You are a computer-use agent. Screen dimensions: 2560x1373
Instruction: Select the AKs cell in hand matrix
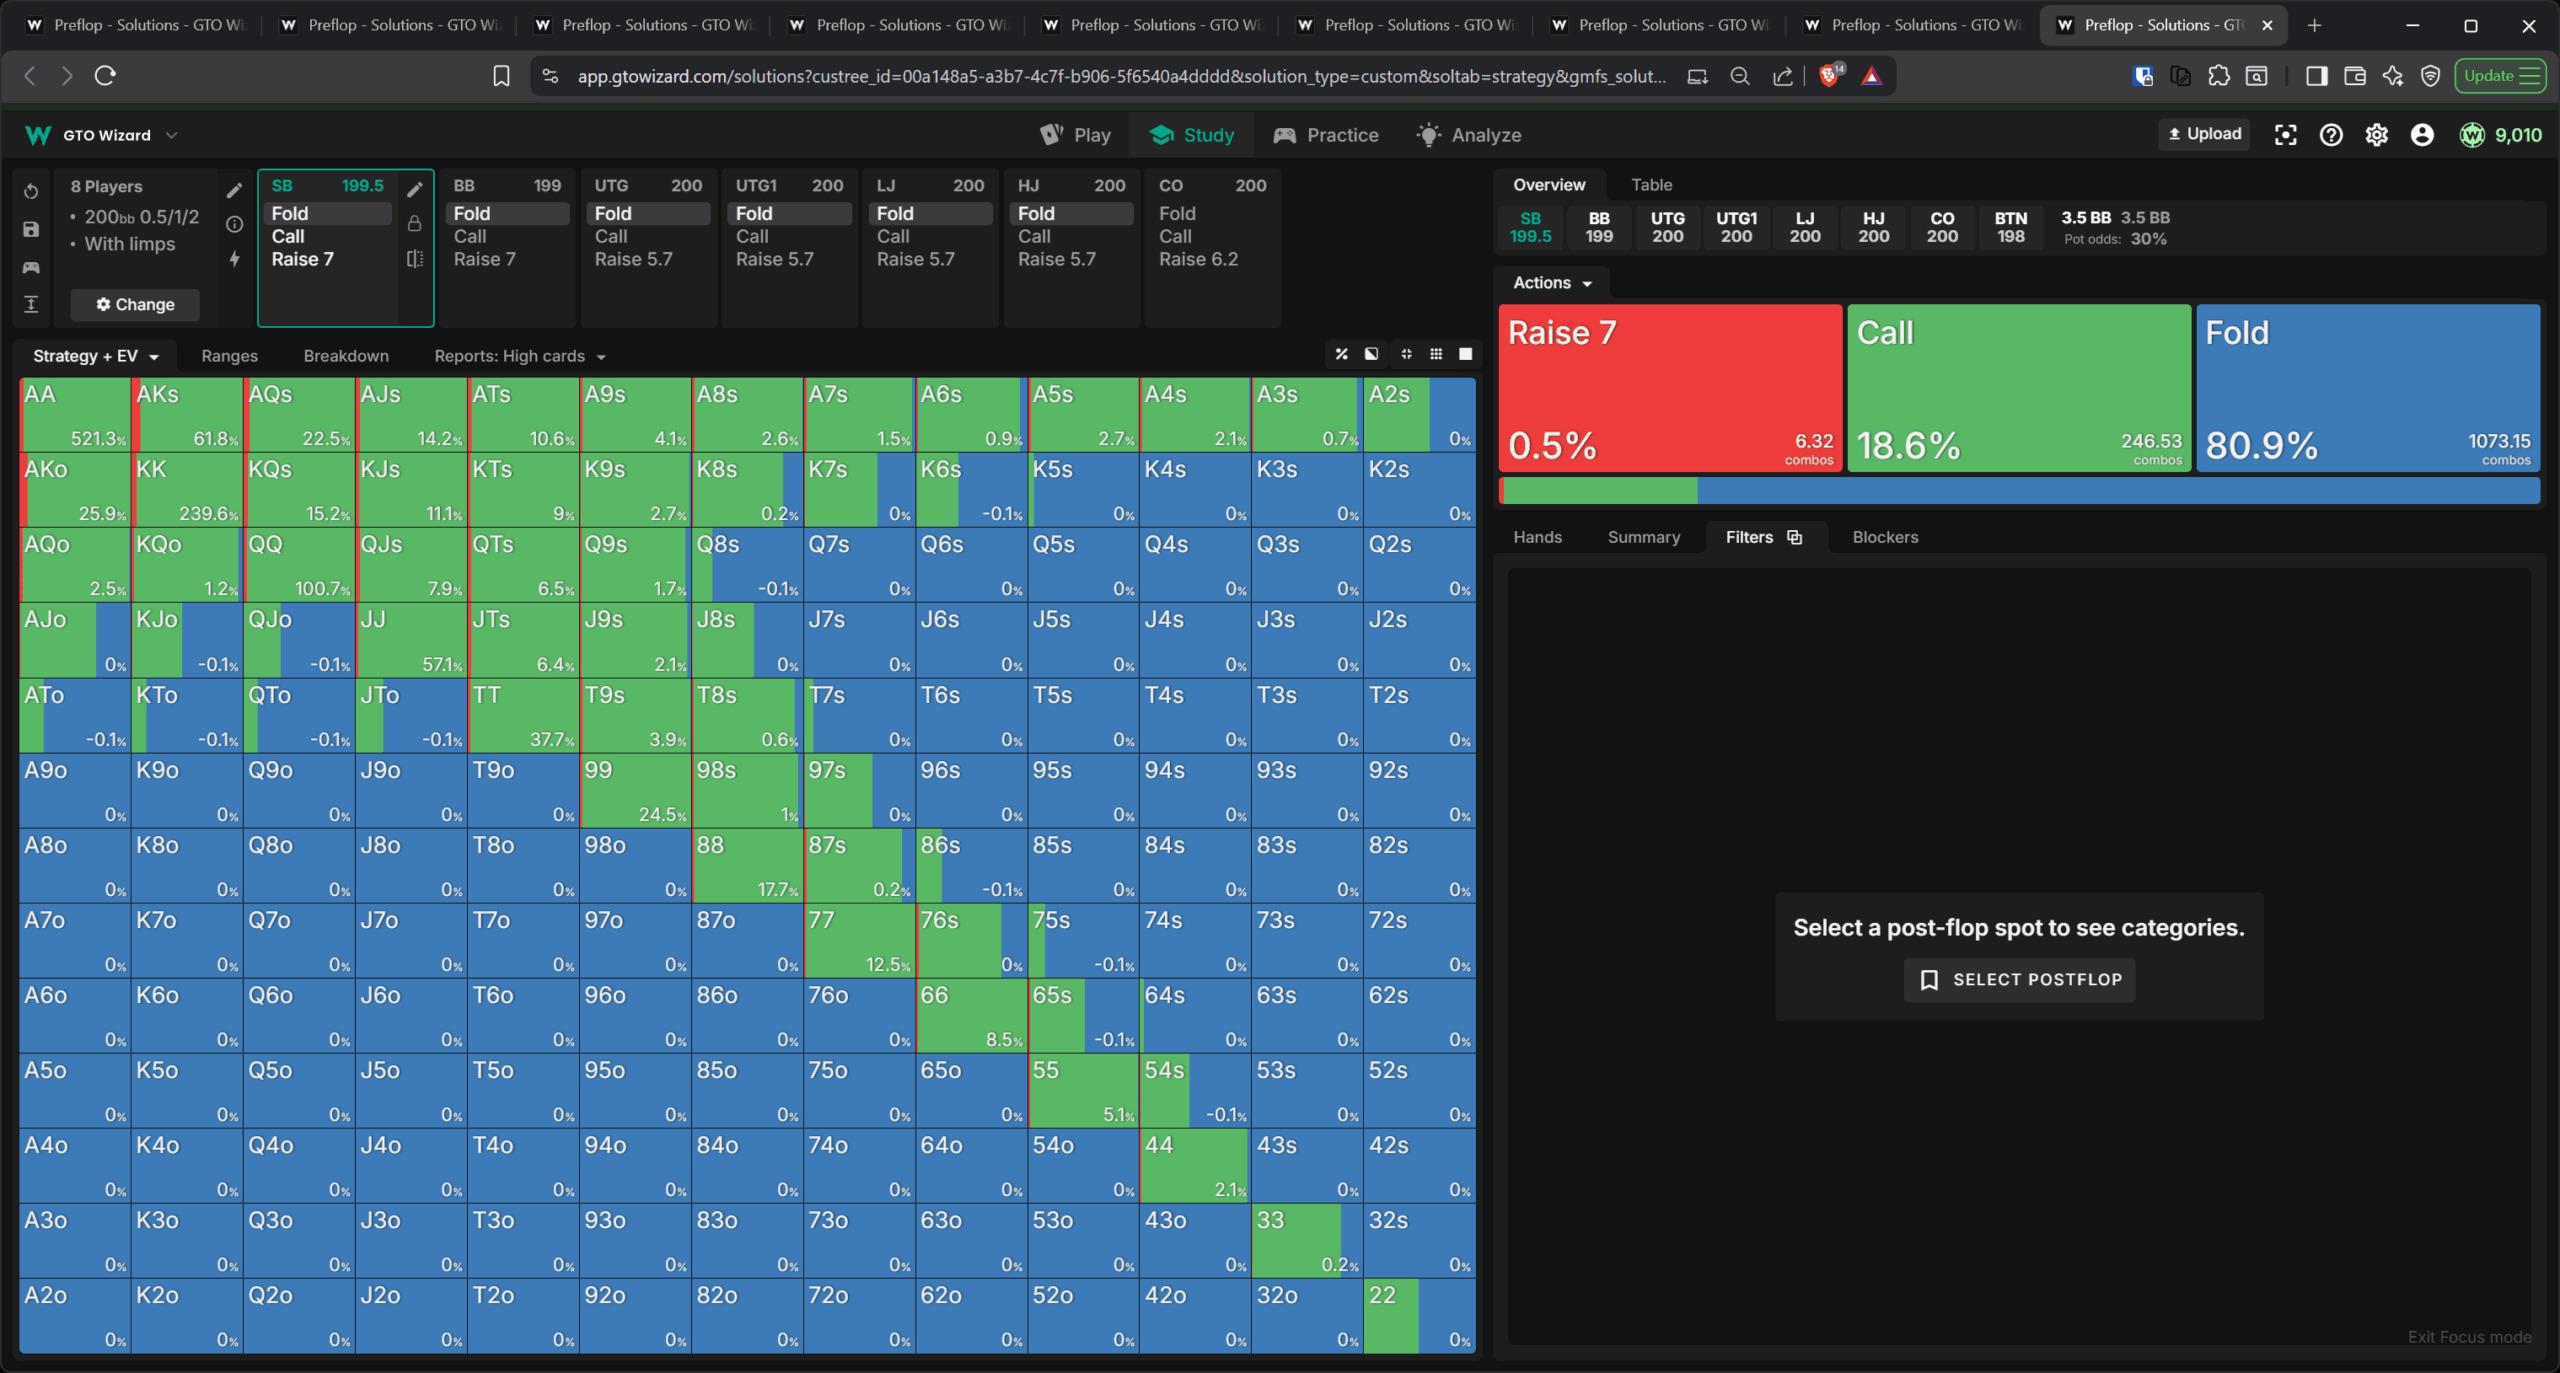tap(187, 414)
